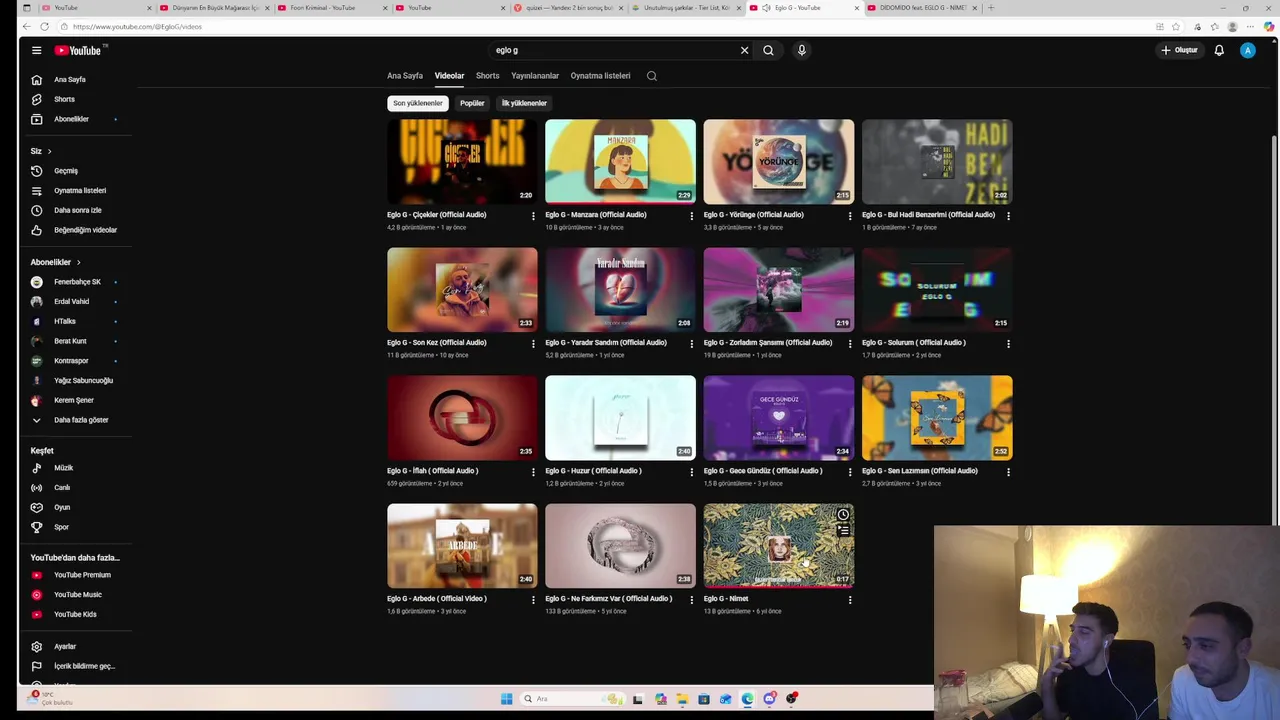Open three-dot menu for Arbede video
This screenshot has width=1280, height=720.
(533, 599)
